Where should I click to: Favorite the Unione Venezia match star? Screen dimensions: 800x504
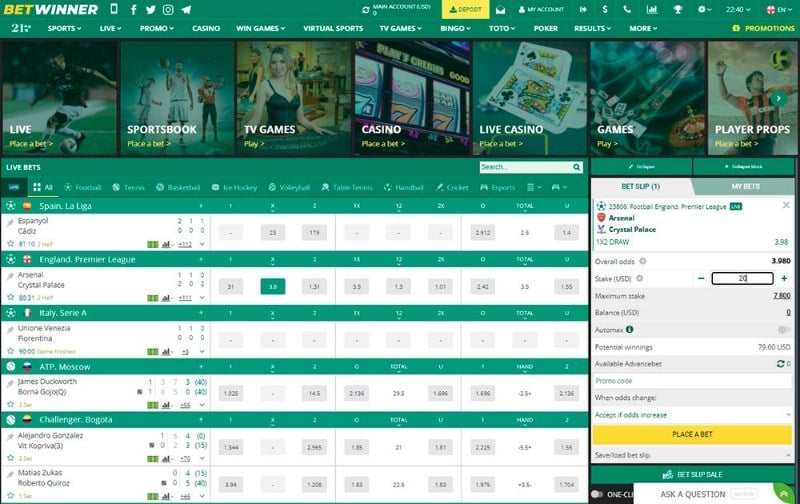tap(10, 350)
